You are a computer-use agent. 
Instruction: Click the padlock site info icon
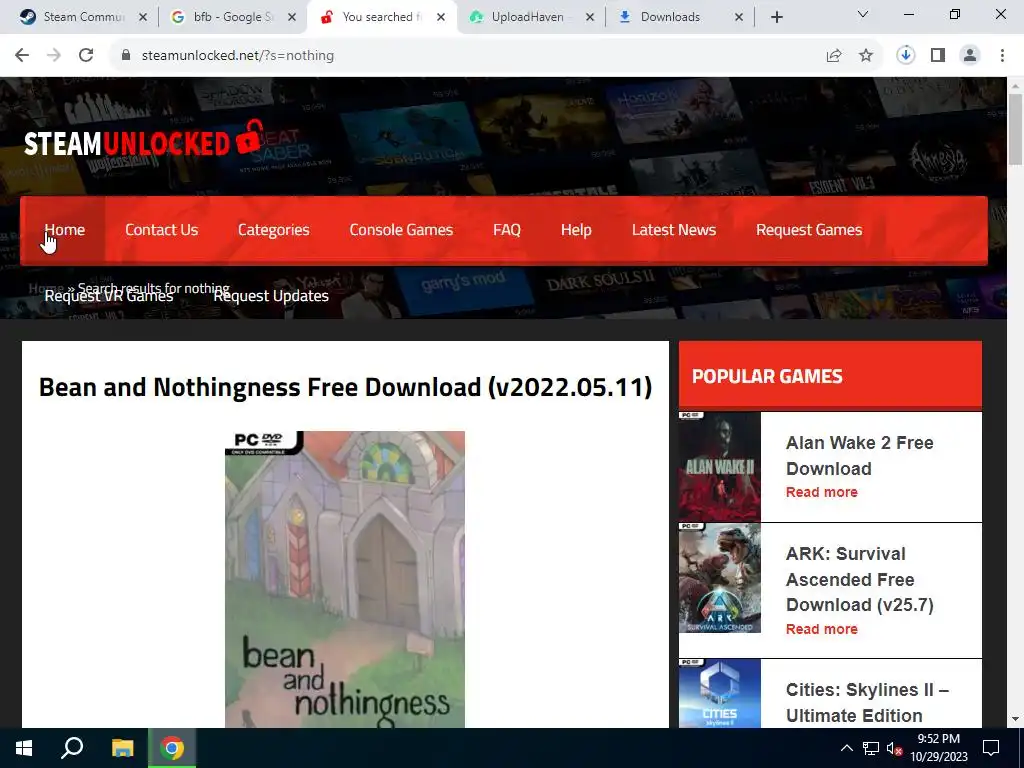point(126,56)
